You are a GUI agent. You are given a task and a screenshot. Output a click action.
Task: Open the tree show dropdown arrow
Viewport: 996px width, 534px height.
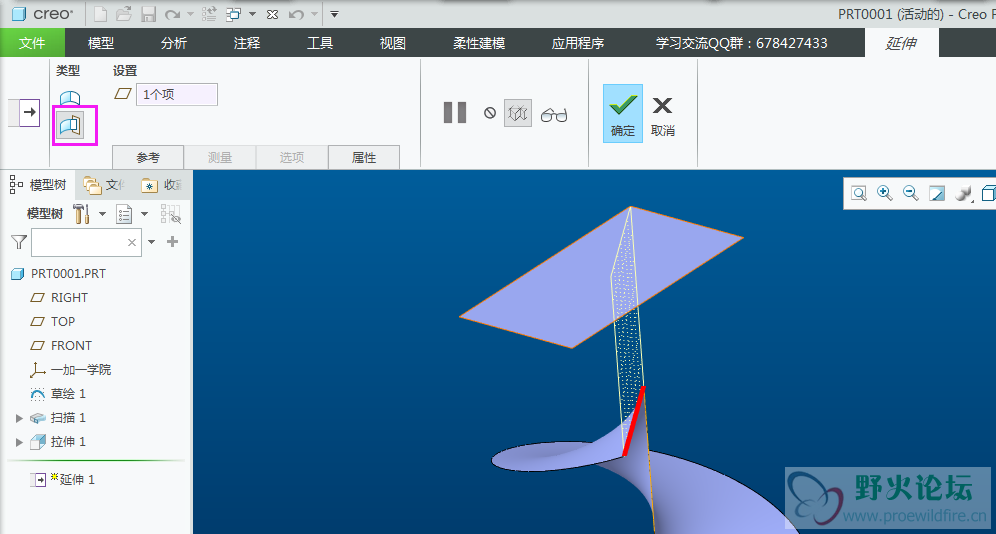(144, 214)
